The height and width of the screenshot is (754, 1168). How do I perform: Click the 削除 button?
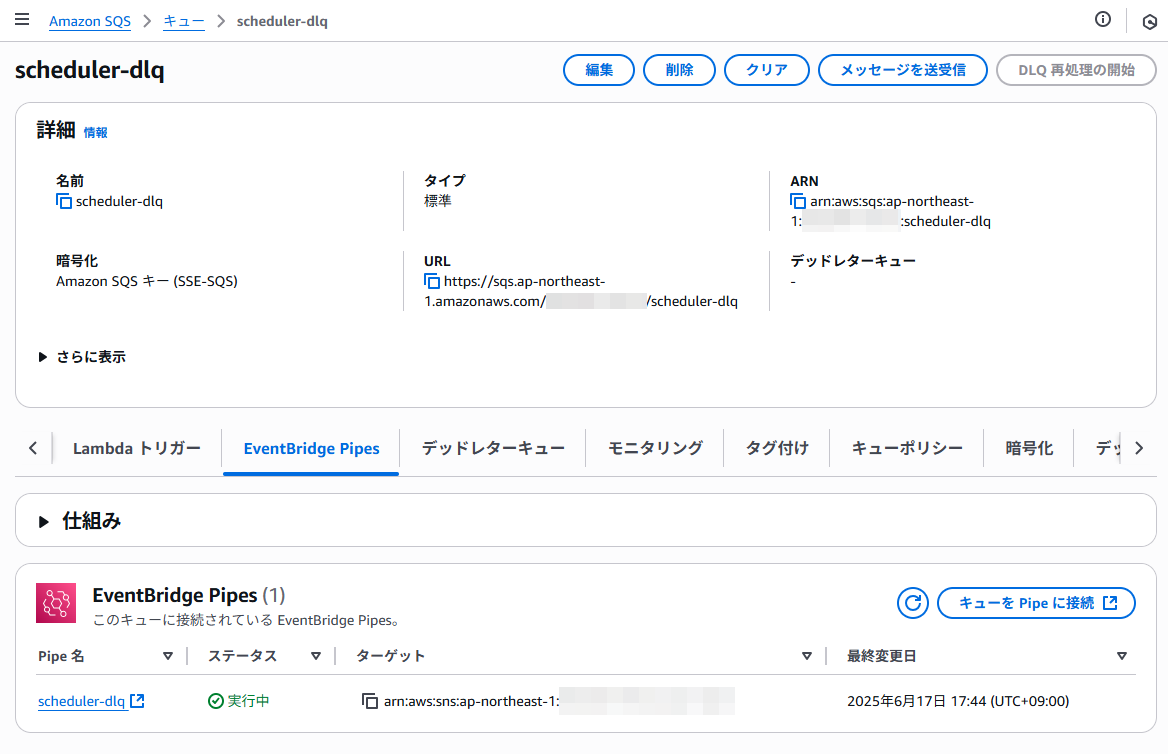[x=679, y=70]
